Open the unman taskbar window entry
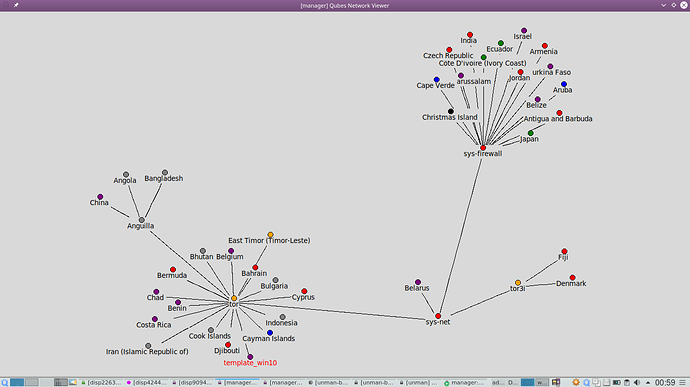The width and height of the screenshot is (690, 387). (419, 383)
